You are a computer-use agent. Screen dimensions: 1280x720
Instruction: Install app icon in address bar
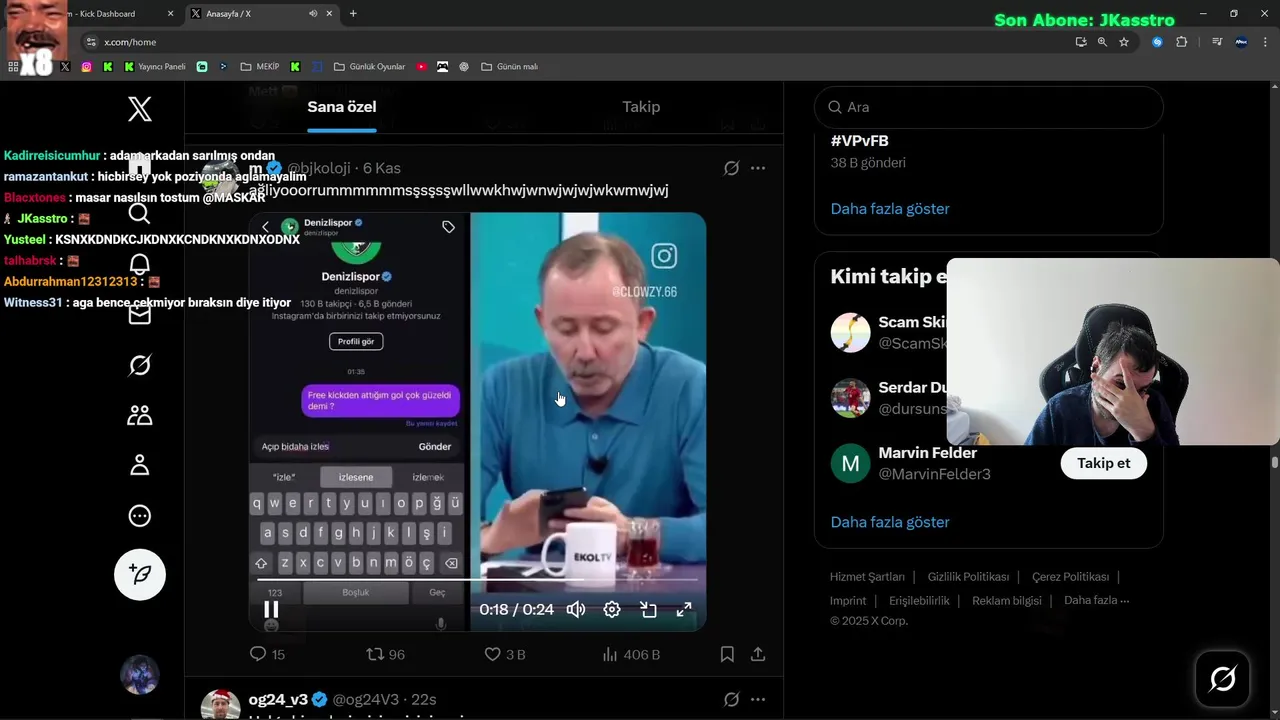pyautogui.click(x=1081, y=42)
